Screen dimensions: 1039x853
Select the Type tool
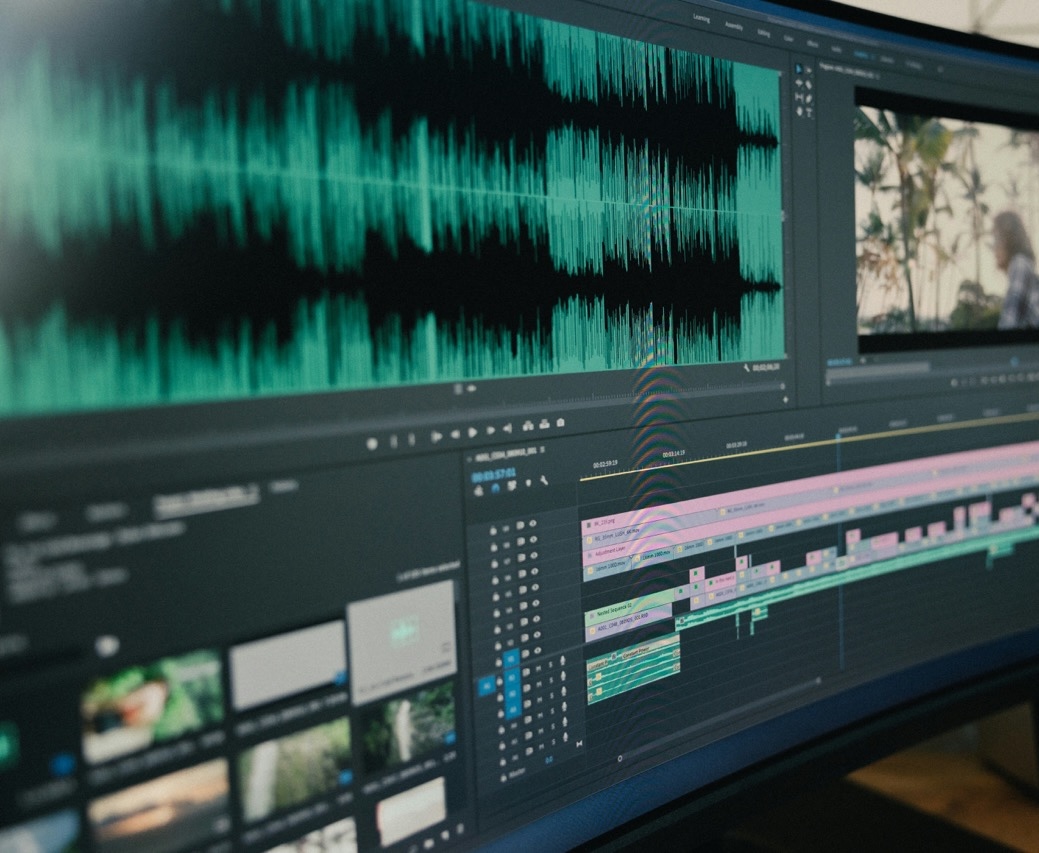[808, 113]
